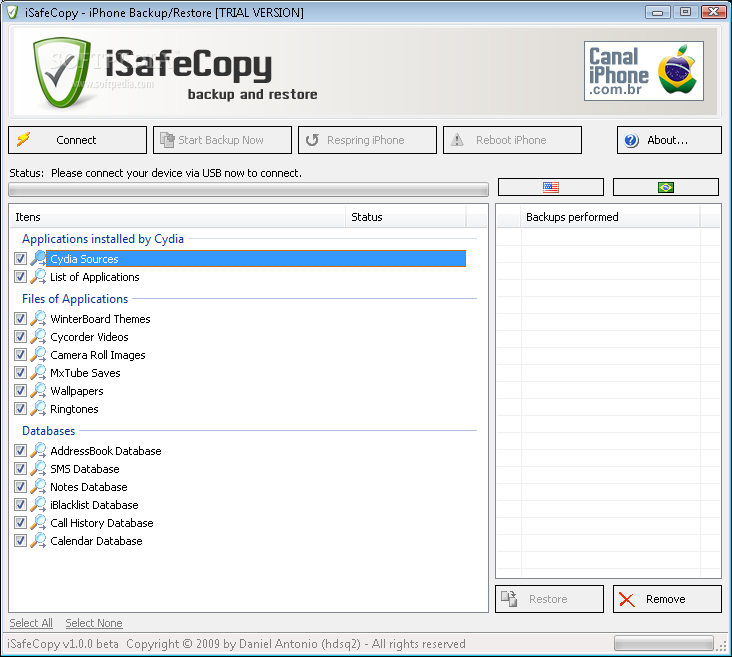Image resolution: width=732 pixels, height=657 pixels.
Task: Click the Connect lightning bolt button
Action: [x=77, y=140]
